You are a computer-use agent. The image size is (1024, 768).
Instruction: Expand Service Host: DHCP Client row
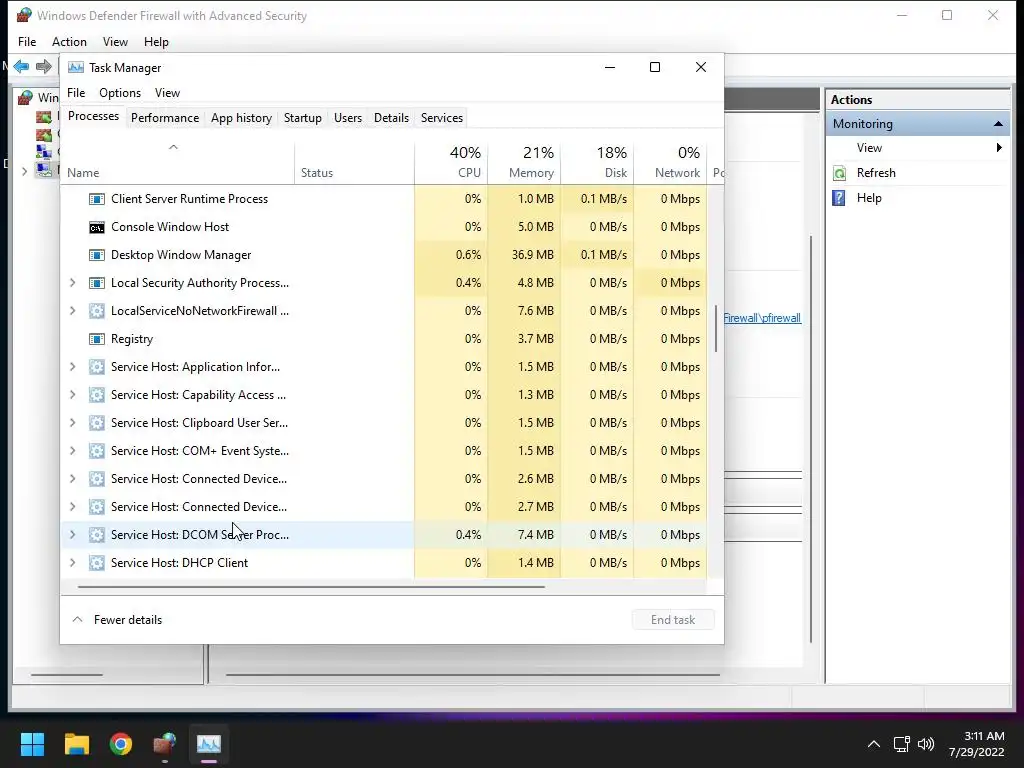(72, 563)
